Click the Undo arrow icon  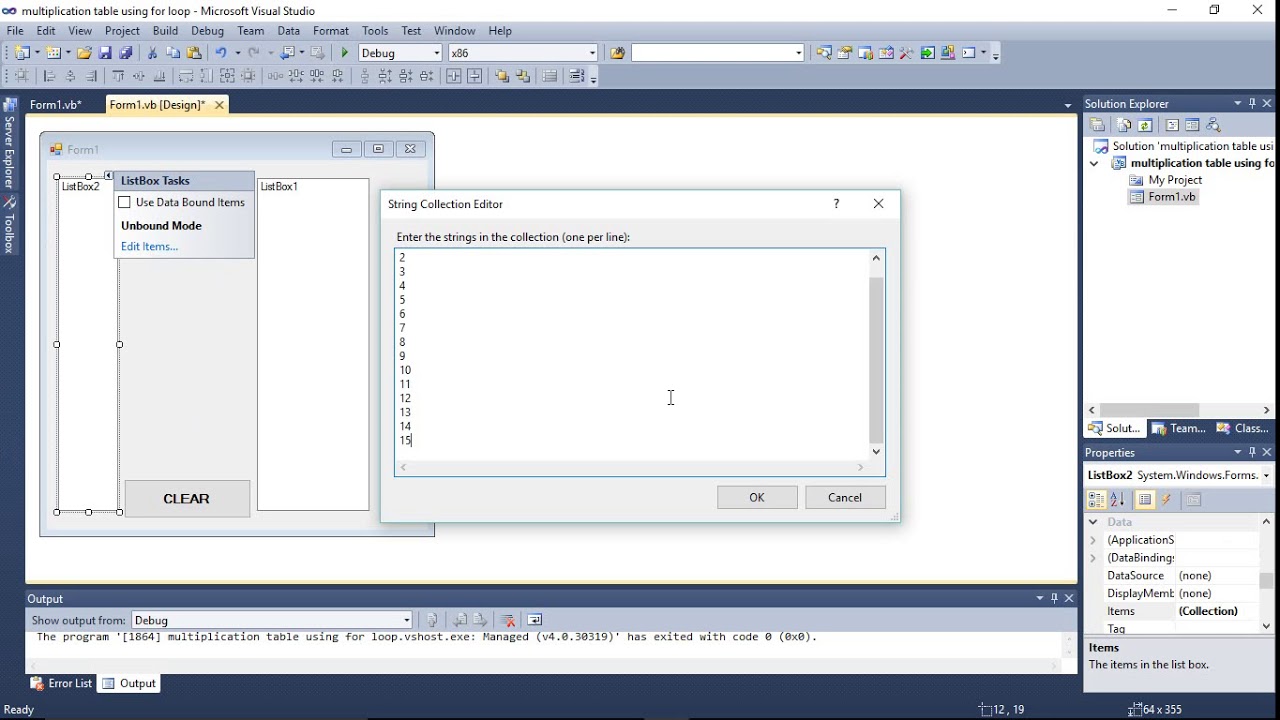click(x=222, y=53)
